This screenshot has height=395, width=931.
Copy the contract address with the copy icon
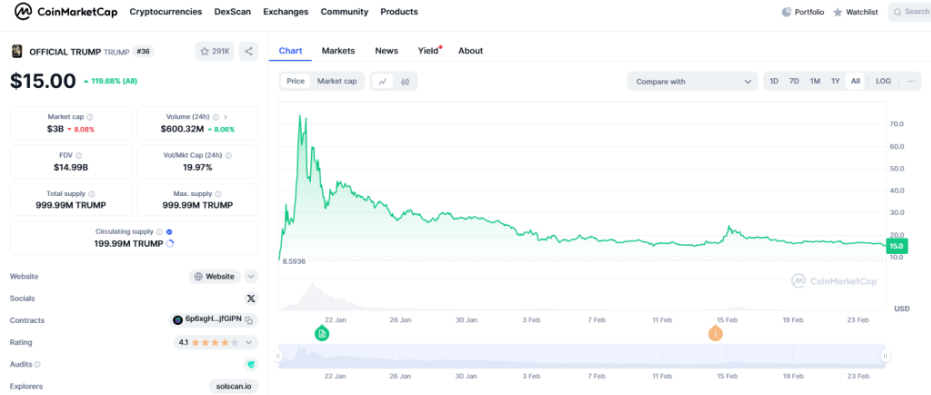pos(249,320)
